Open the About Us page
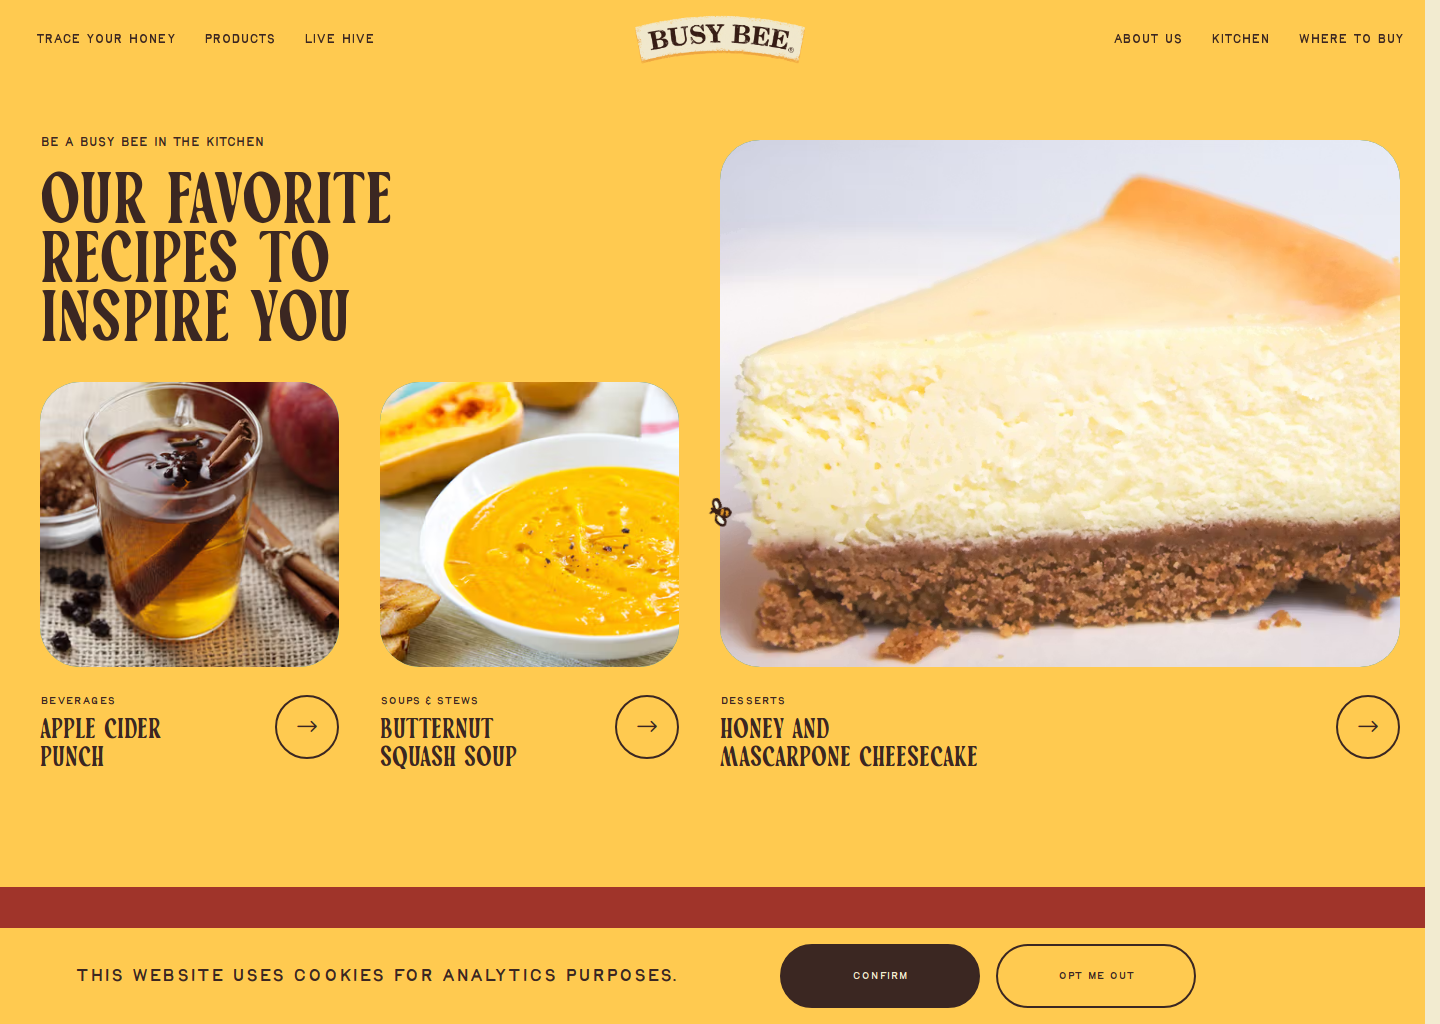The width and height of the screenshot is (1440, 1024). tap(1148, 39)
